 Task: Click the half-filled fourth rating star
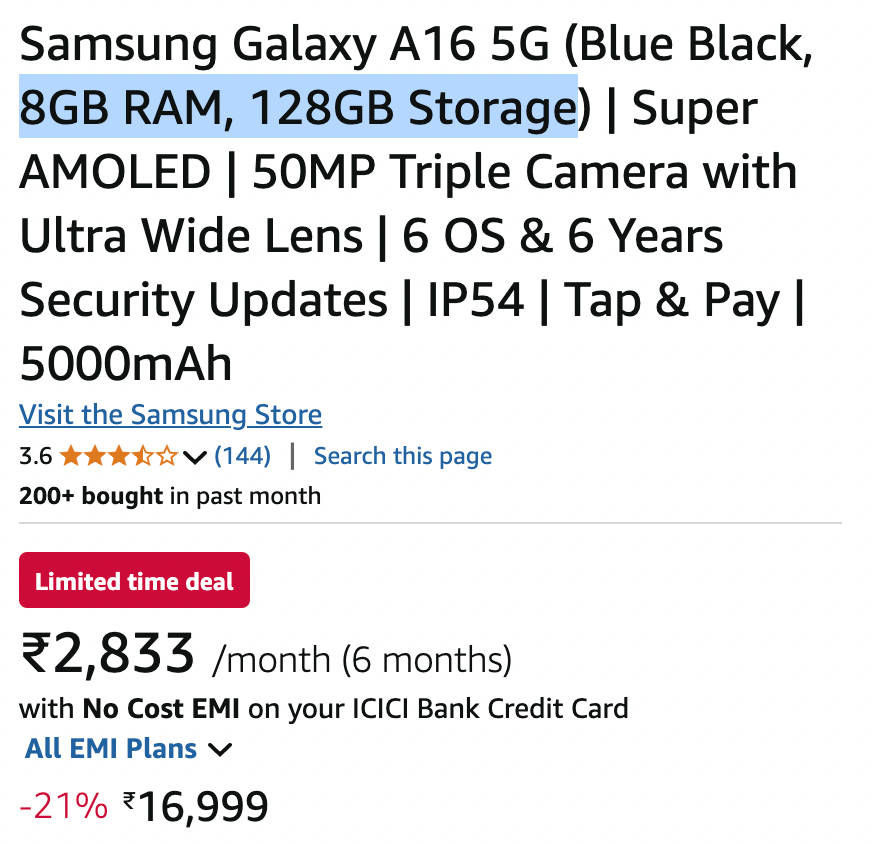tap(144, 457)
